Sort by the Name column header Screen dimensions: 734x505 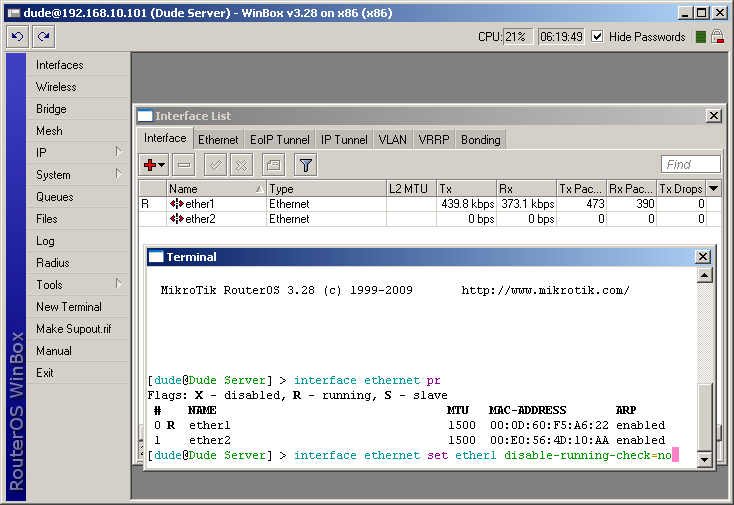tap(216, 189)
